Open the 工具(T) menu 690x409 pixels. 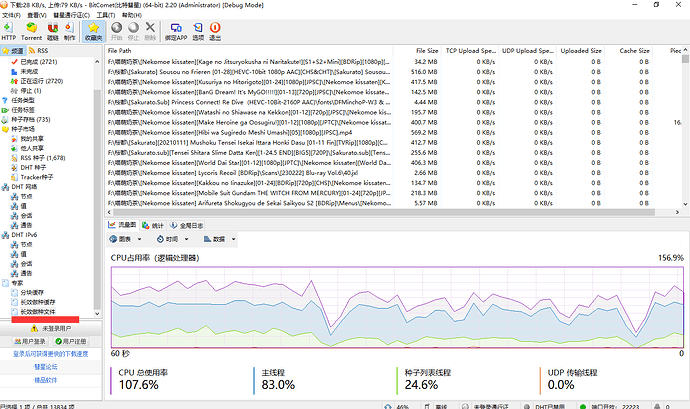106,15
